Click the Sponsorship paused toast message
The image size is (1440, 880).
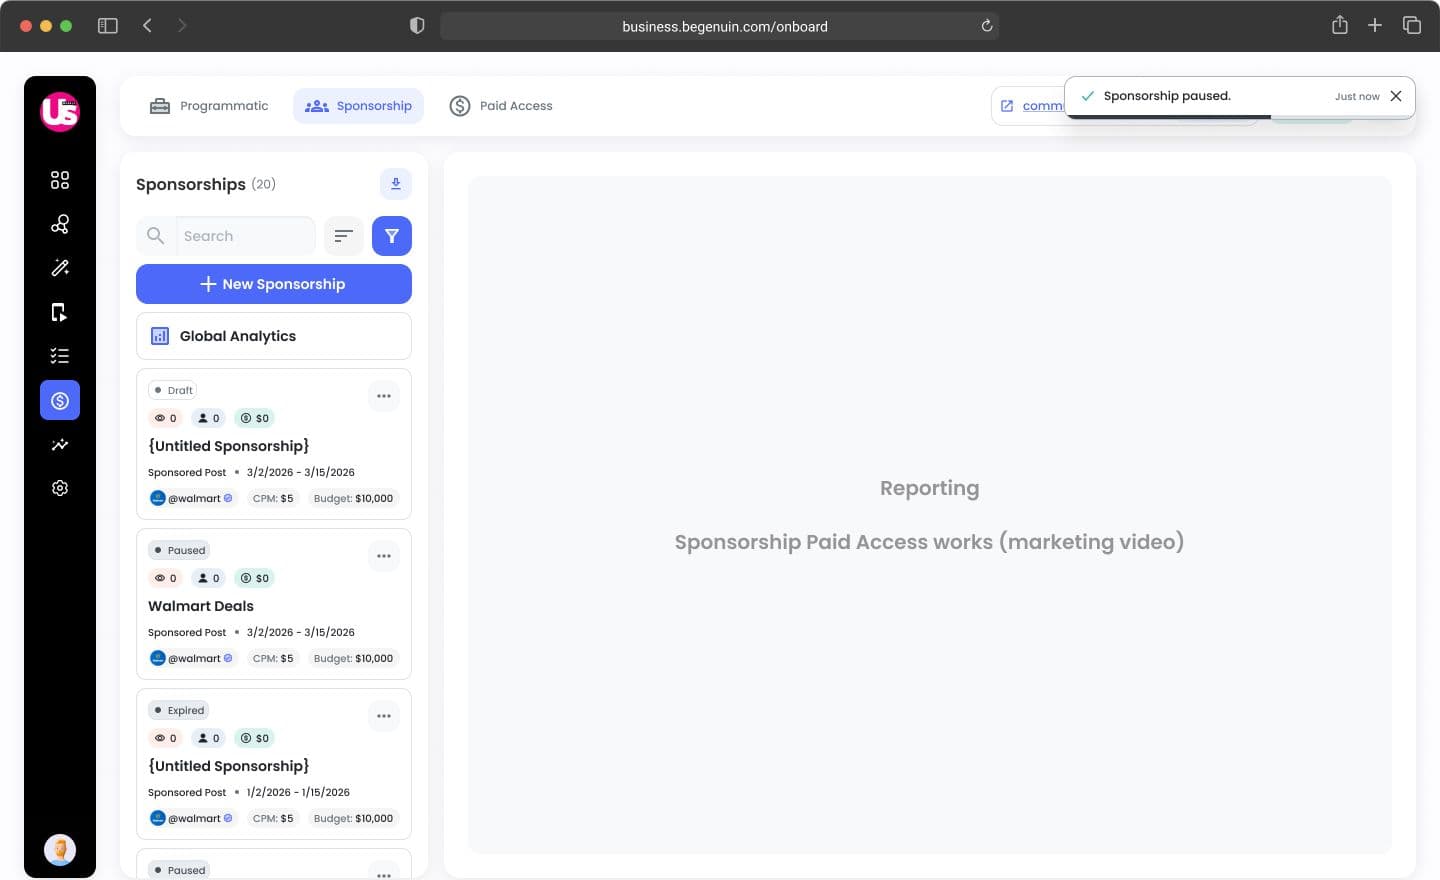(x=1167, y=96)
